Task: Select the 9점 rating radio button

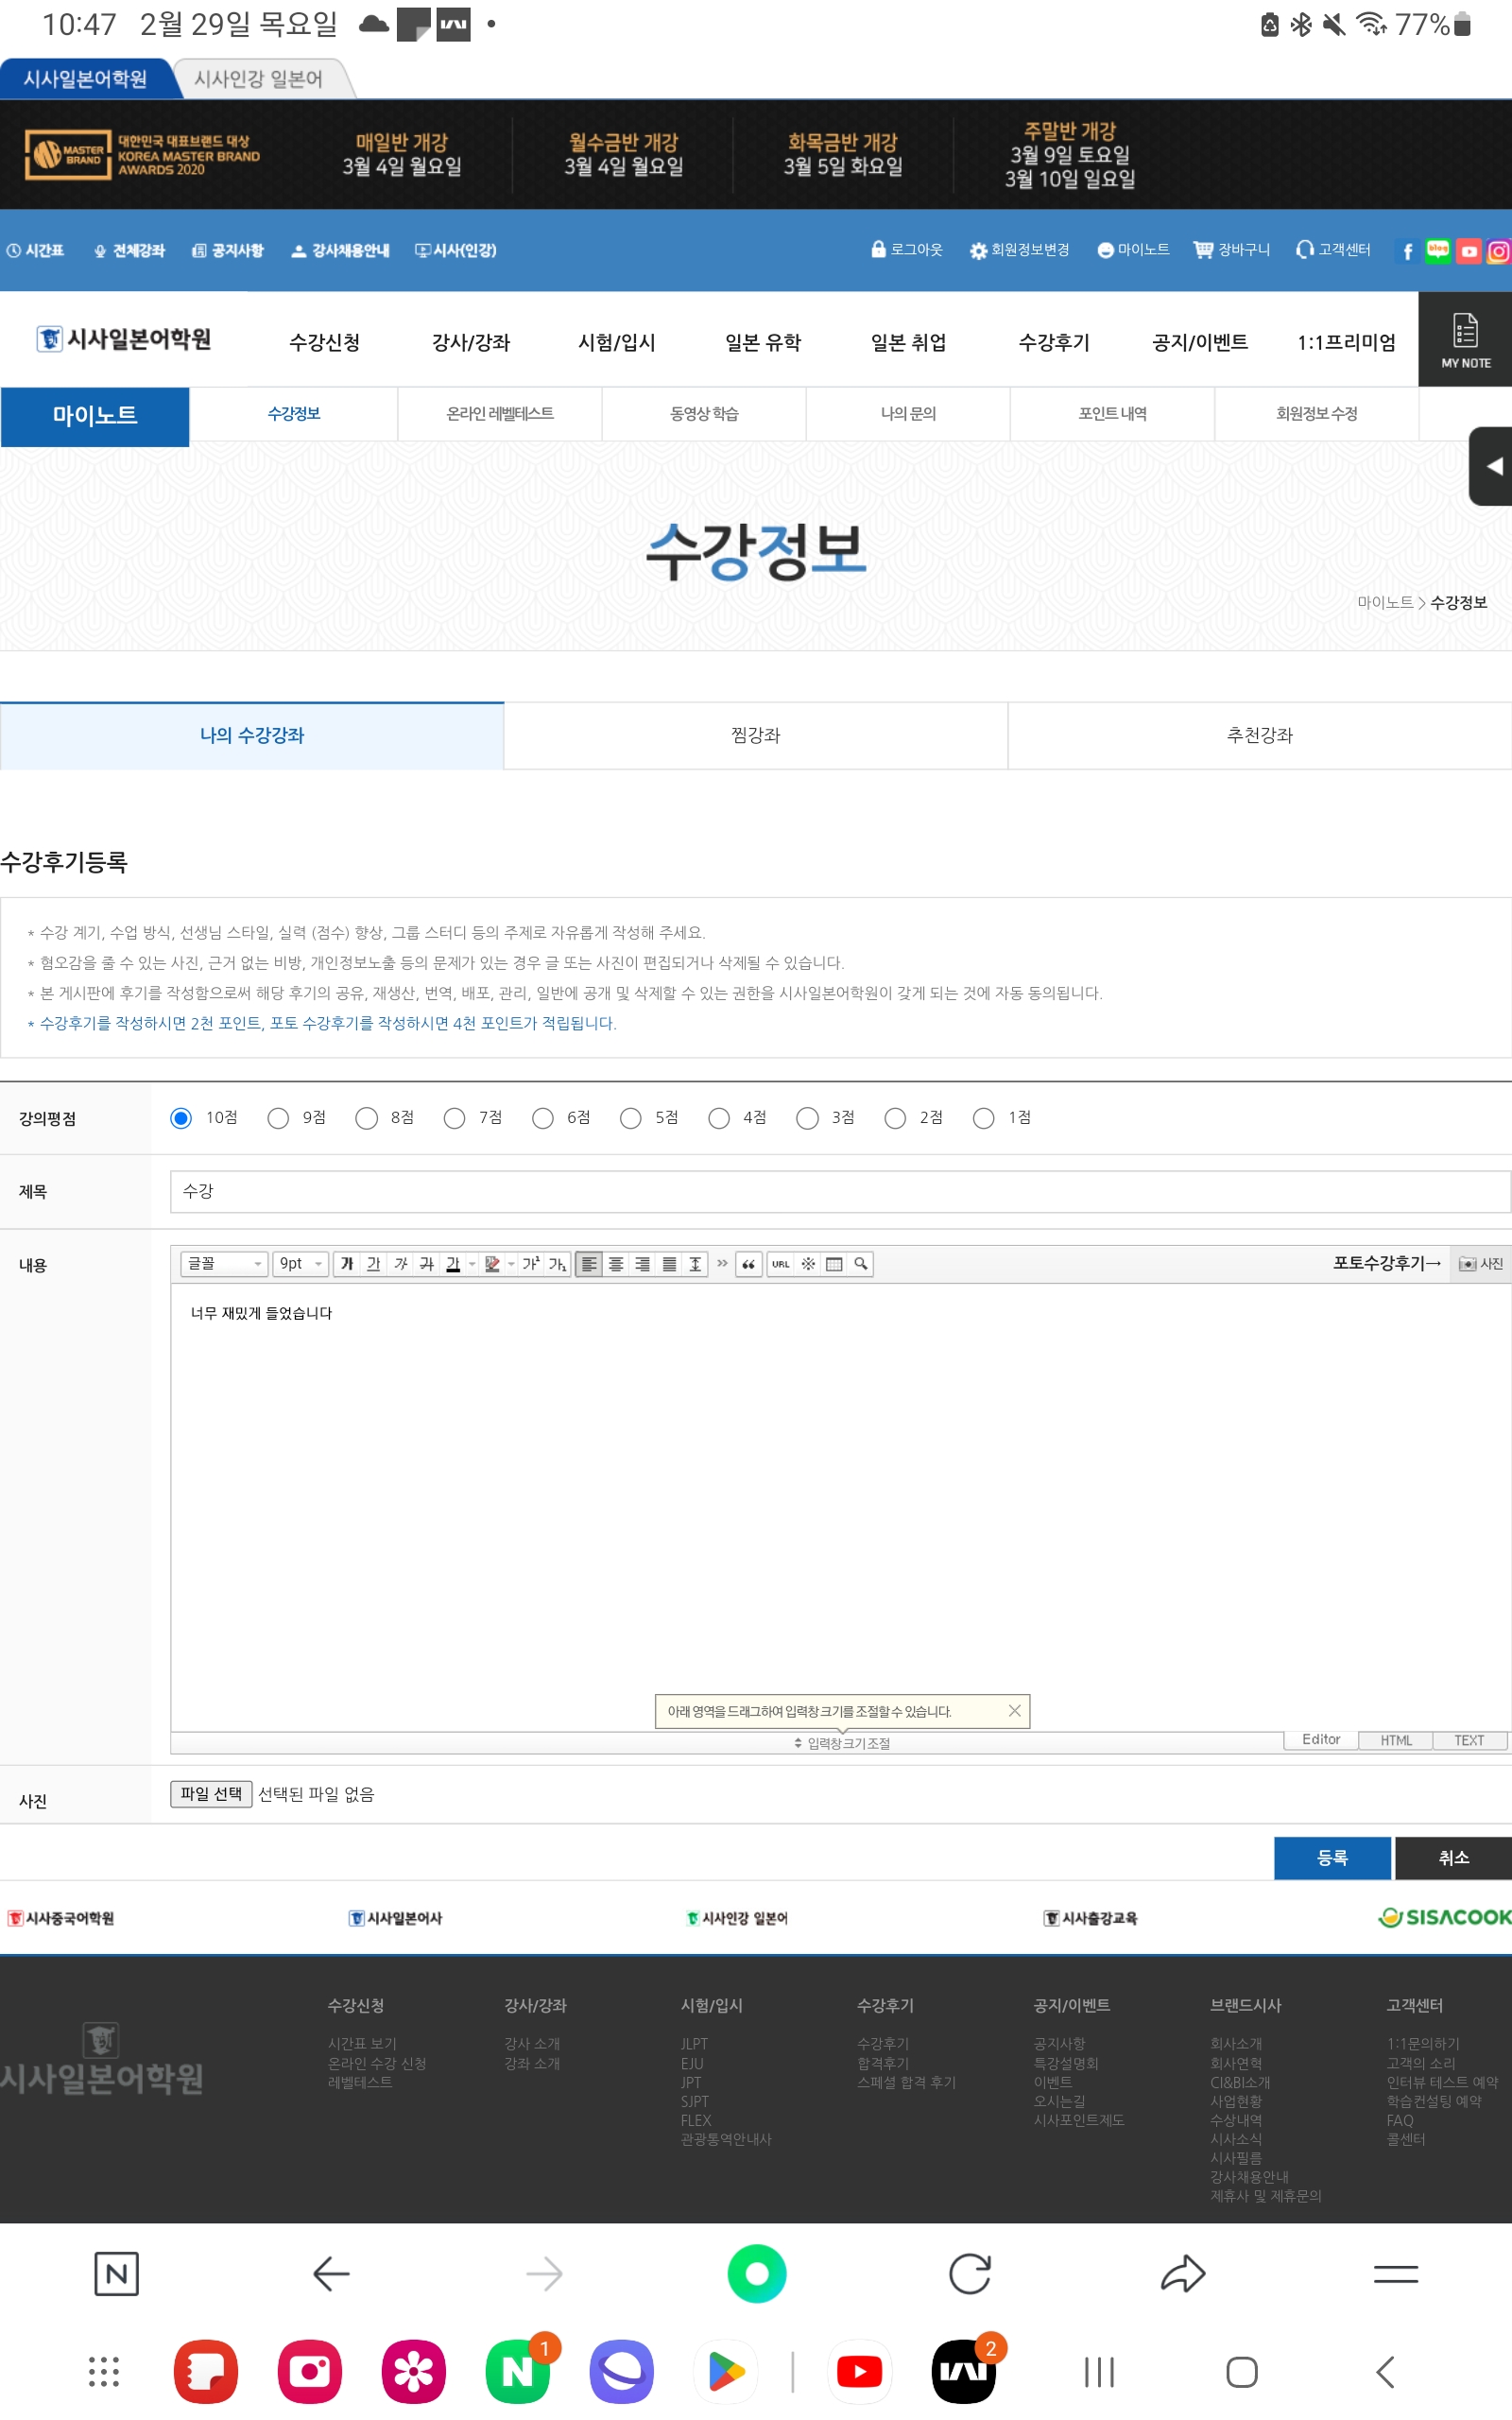Action: pyautogui.click(x=278, y=1118)
